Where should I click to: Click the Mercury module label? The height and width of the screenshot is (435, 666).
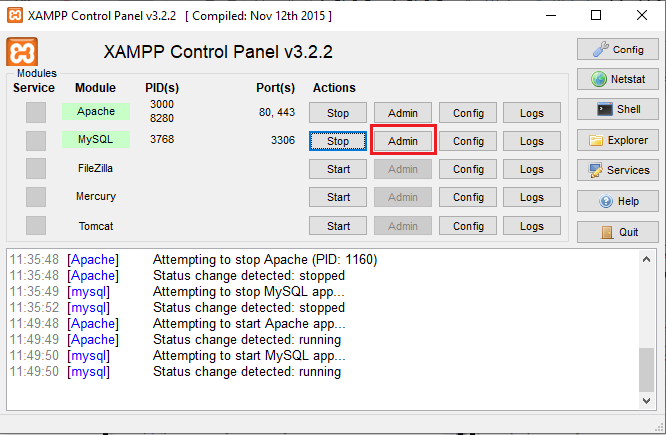[x=96, y=196]
